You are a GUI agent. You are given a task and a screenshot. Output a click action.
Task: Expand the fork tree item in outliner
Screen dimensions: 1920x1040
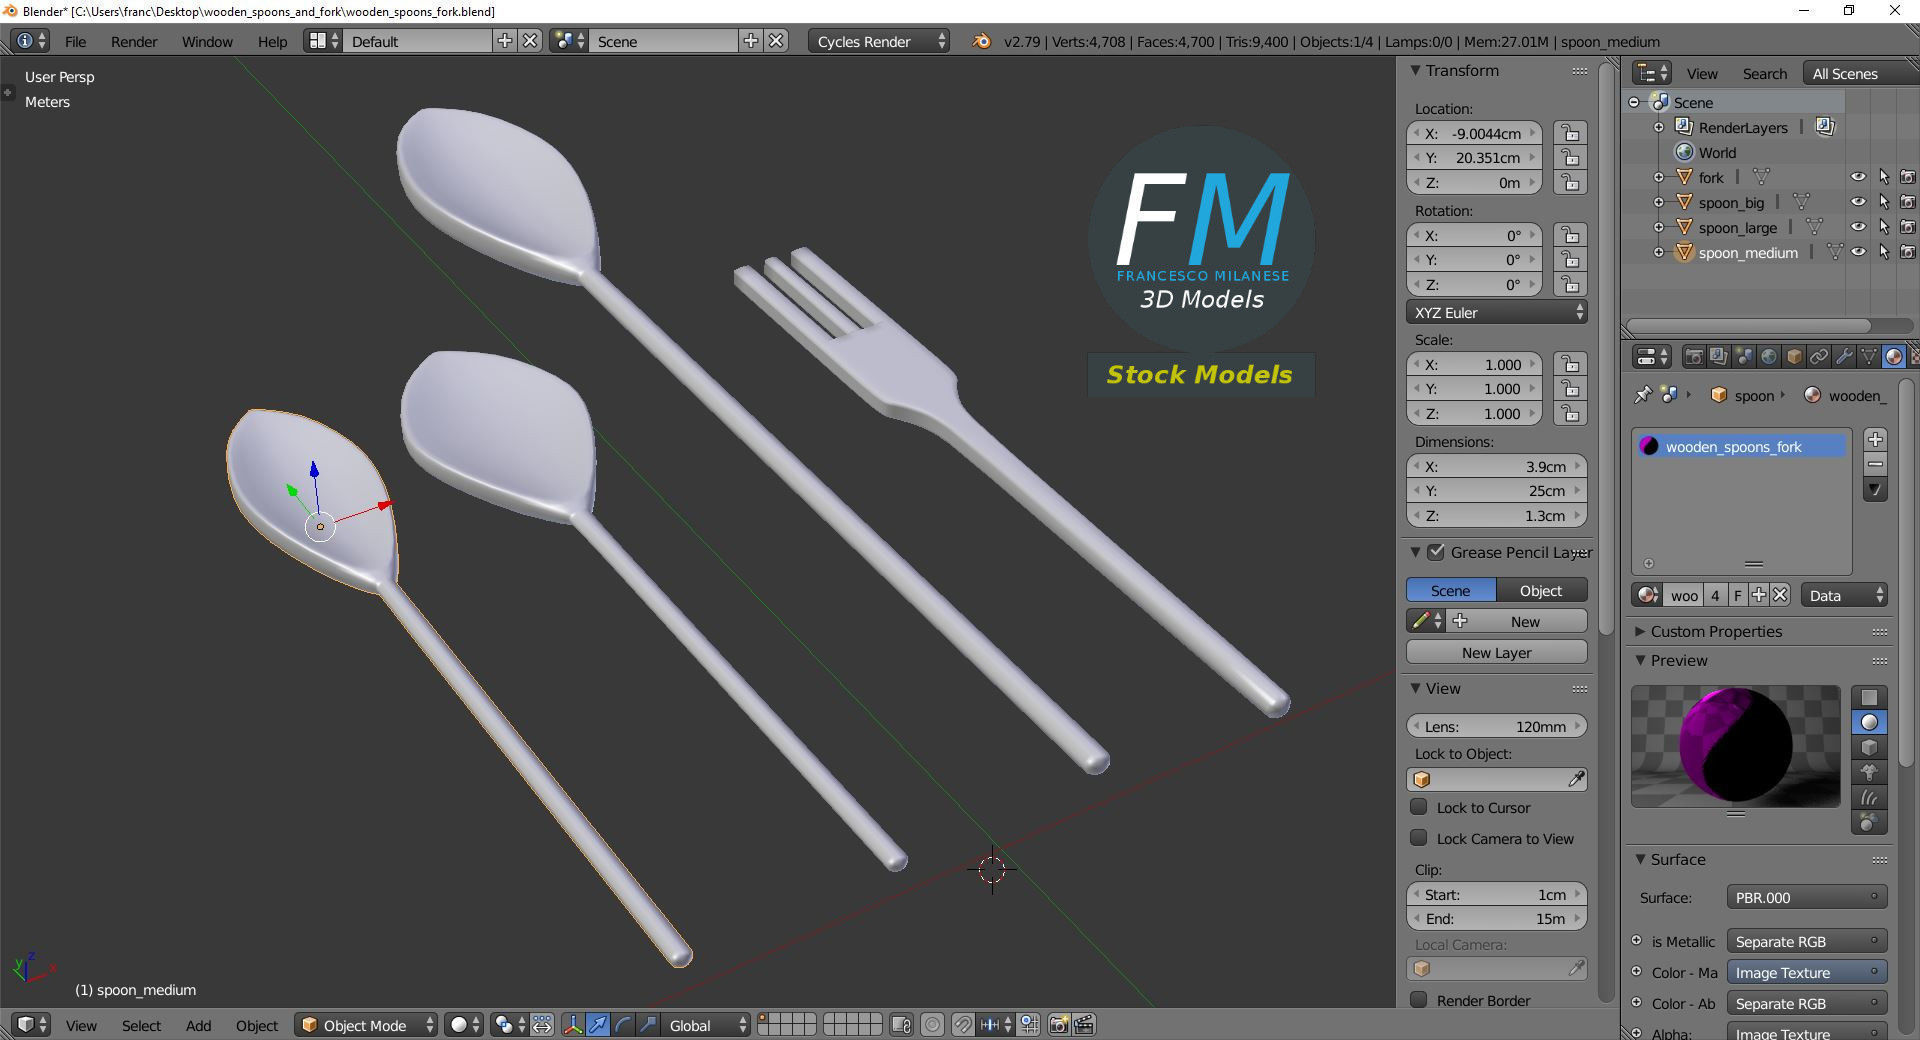(1659, 177)
